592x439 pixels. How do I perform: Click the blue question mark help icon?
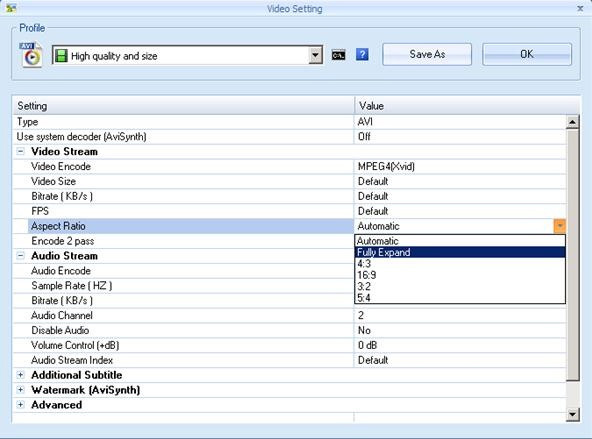[x=362, y=55]
